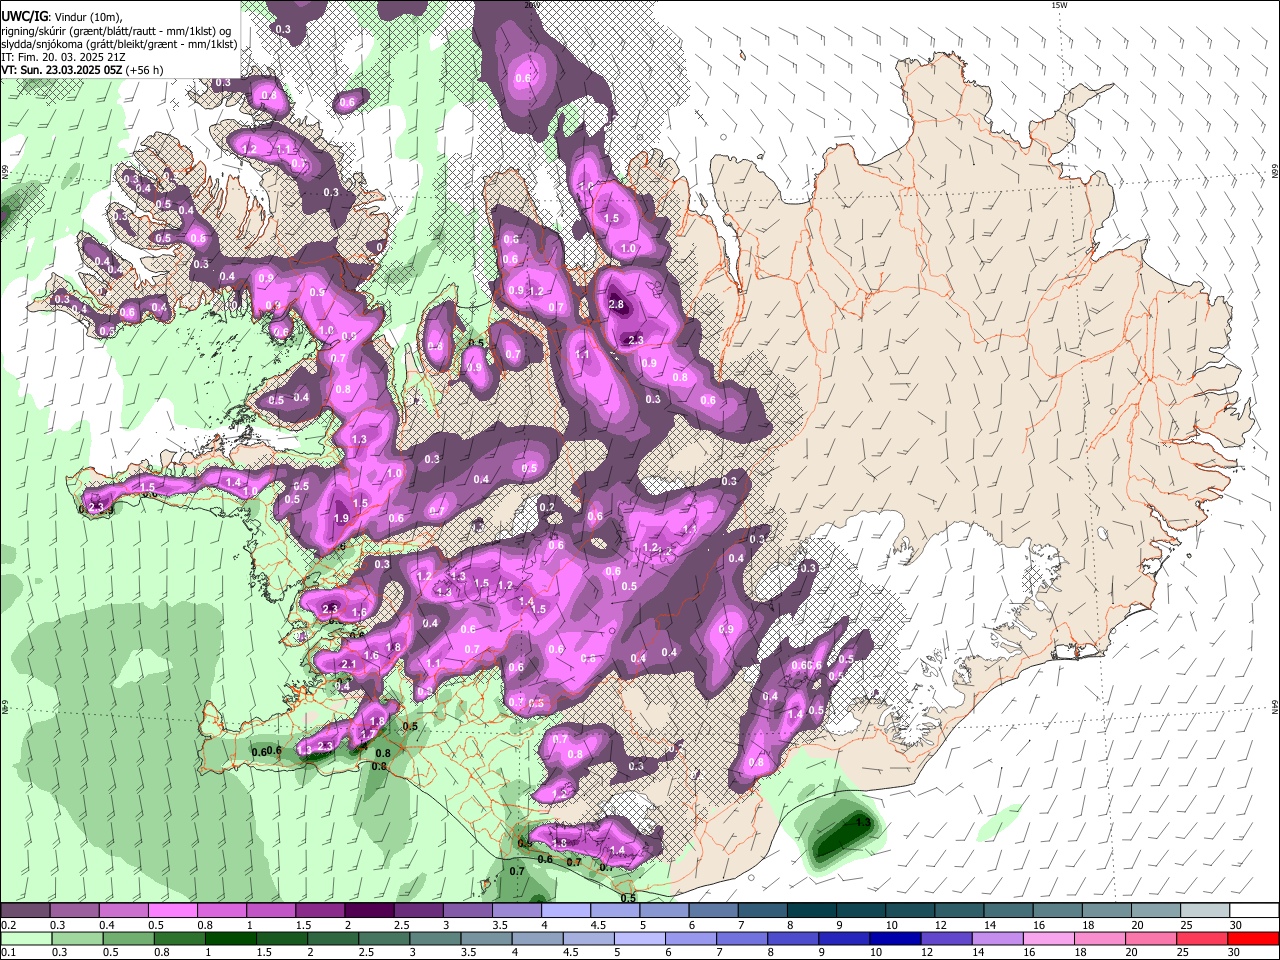The height and width of the screenshot is (960, 1280).
Task: Select the light grey snow swatch between 25 and 30
Action: 1206,911
